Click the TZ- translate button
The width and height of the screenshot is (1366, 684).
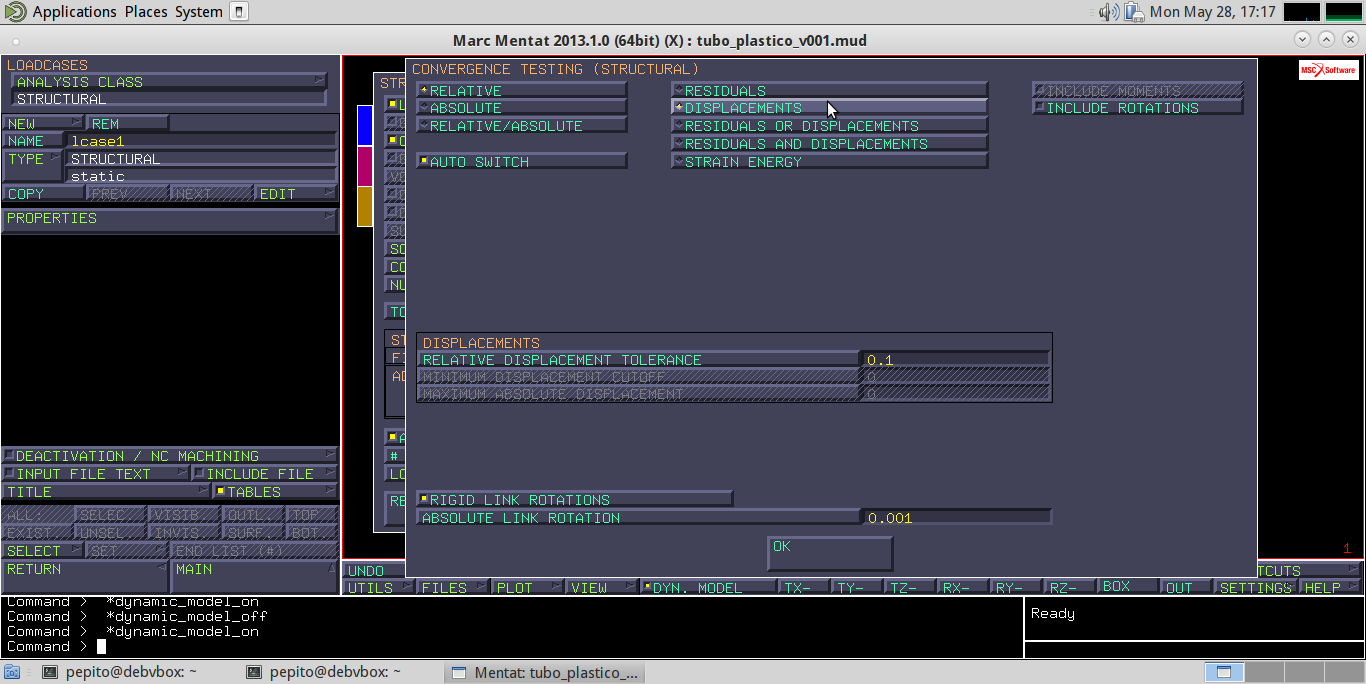[911, 588]
